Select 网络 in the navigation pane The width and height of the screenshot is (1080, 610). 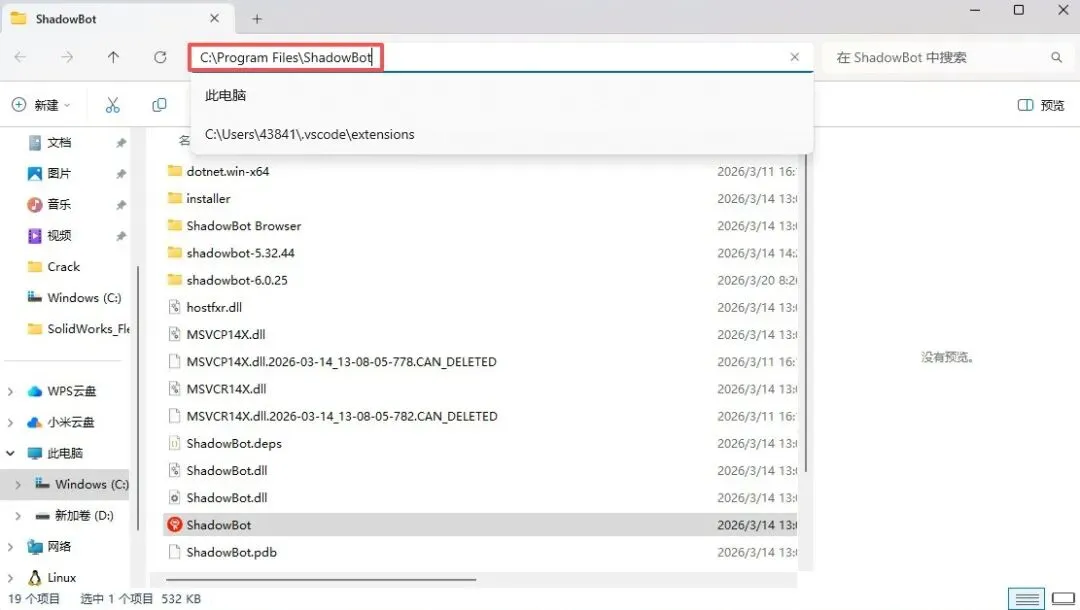click(59, 547)
